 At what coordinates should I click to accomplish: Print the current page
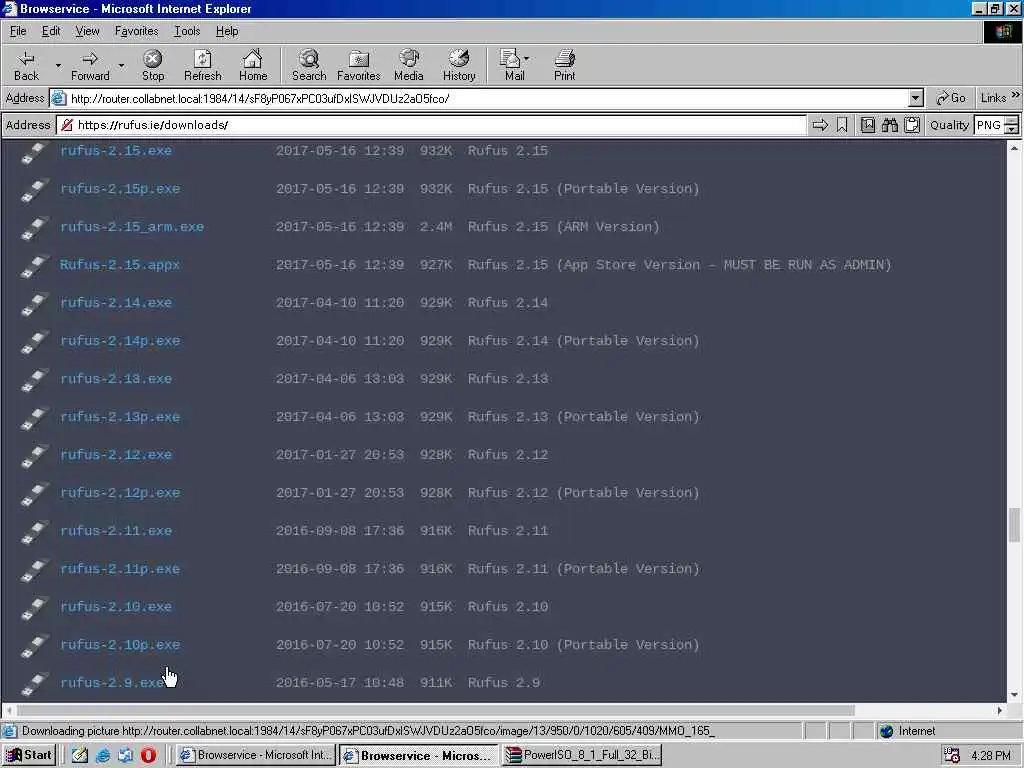565,65
